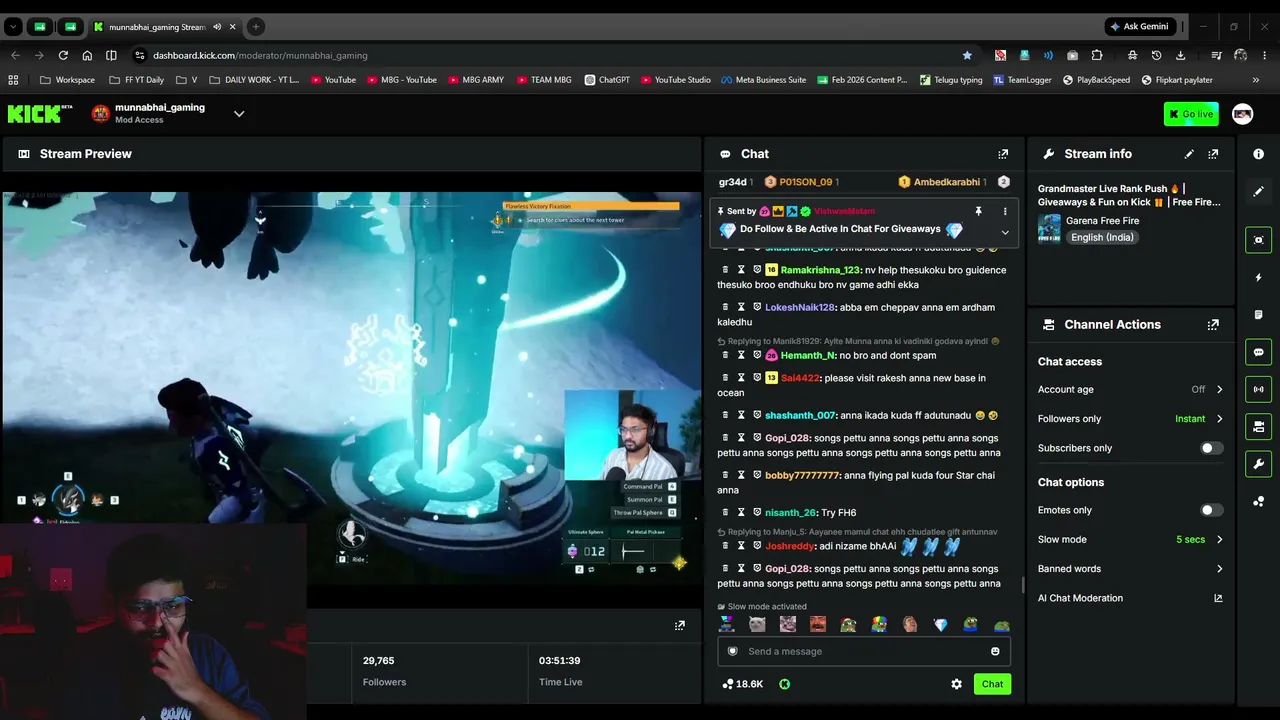Screen dimensions: 1280x720
Task: Toggle Subscribers only chat
Action: click(1211, 448)
